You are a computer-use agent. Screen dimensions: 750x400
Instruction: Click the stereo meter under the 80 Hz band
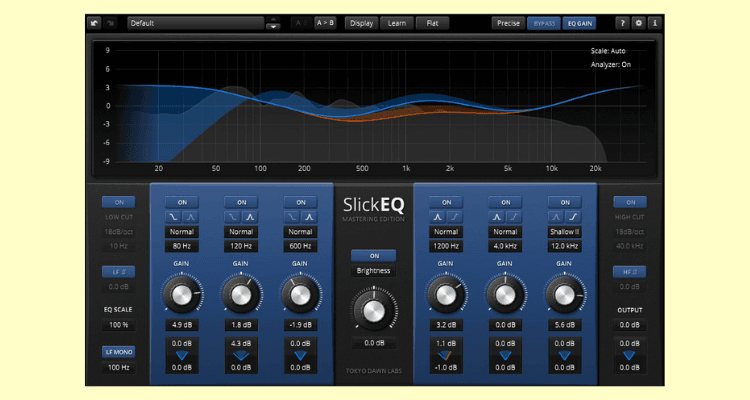tap(182, 356)
